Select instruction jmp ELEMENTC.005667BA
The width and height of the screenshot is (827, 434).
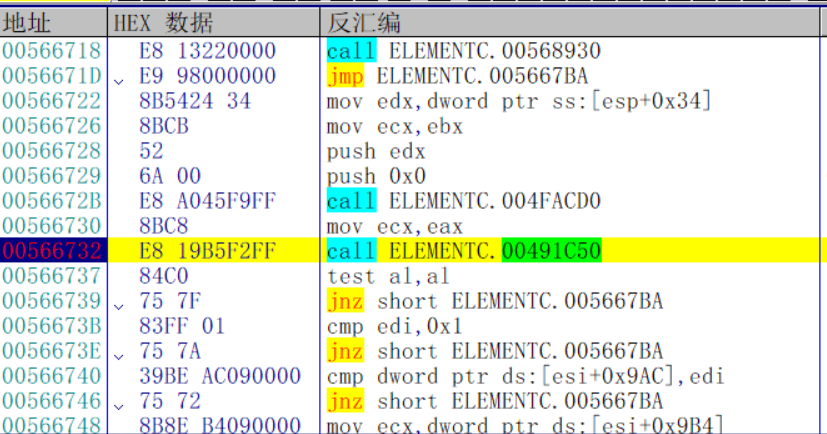457,76
